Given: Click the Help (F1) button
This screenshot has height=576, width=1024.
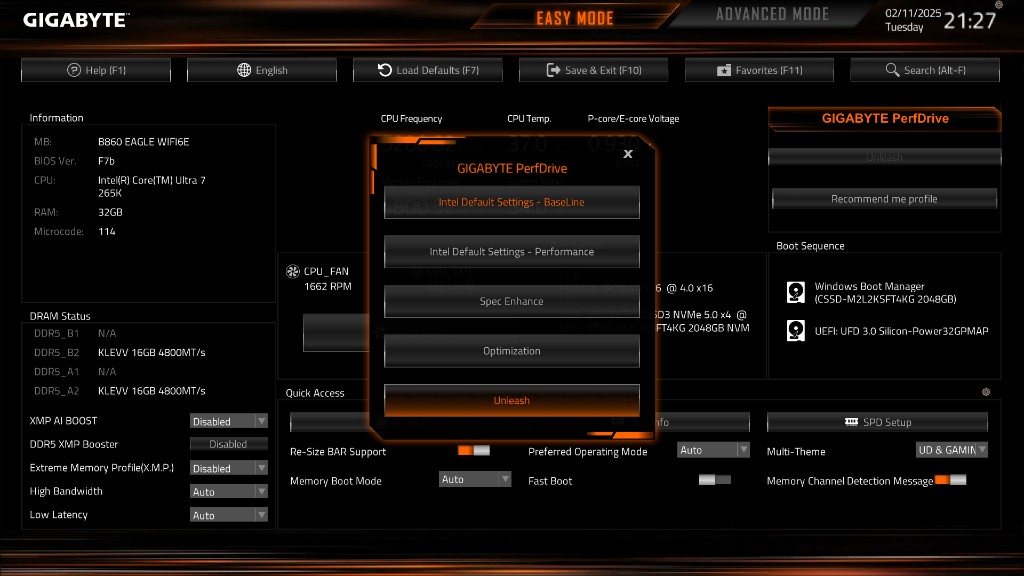Looking at the screenshot, I should point(96,70).
